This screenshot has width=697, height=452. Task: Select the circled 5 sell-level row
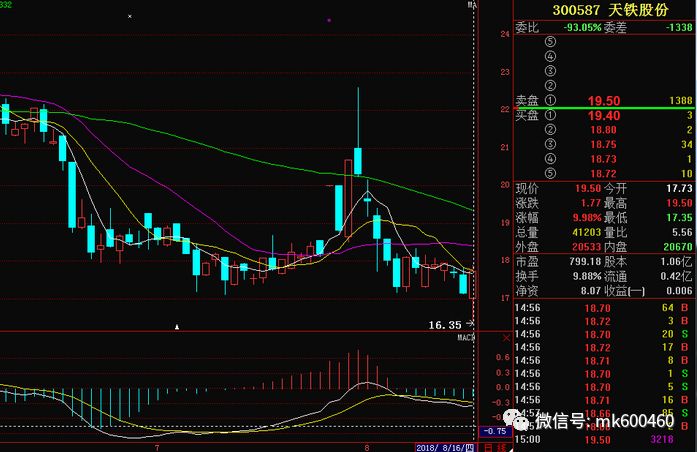(549, 41)
